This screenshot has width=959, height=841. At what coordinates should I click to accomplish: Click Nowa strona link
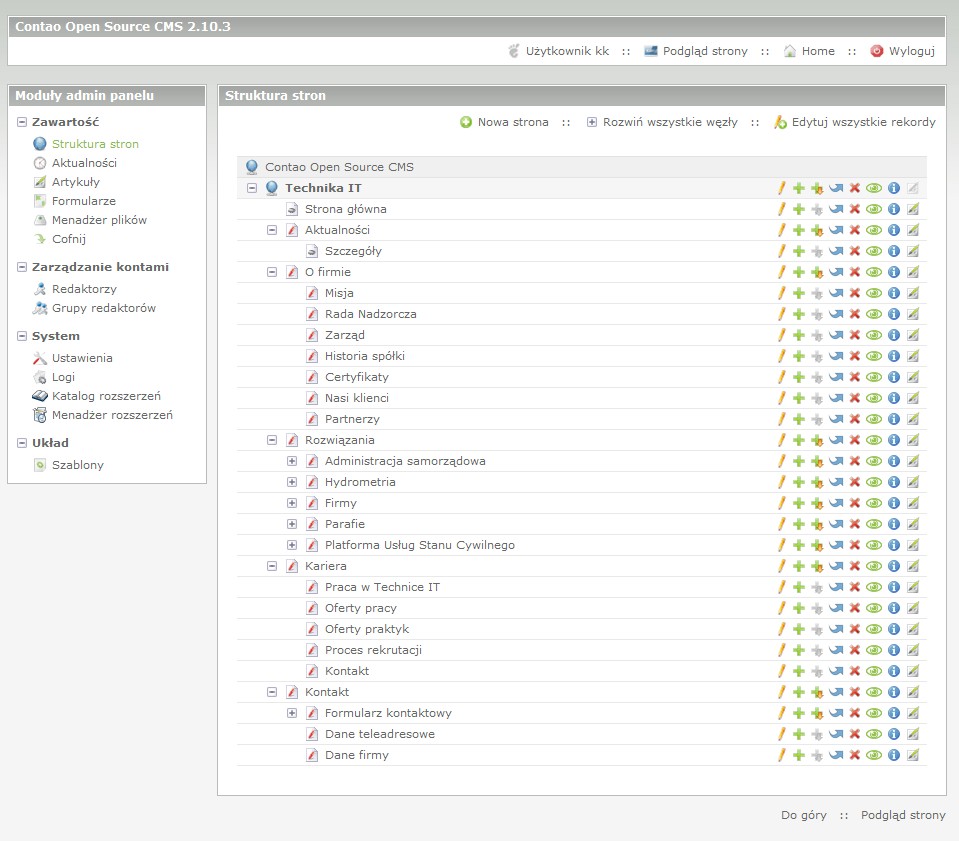pos(513,122)
